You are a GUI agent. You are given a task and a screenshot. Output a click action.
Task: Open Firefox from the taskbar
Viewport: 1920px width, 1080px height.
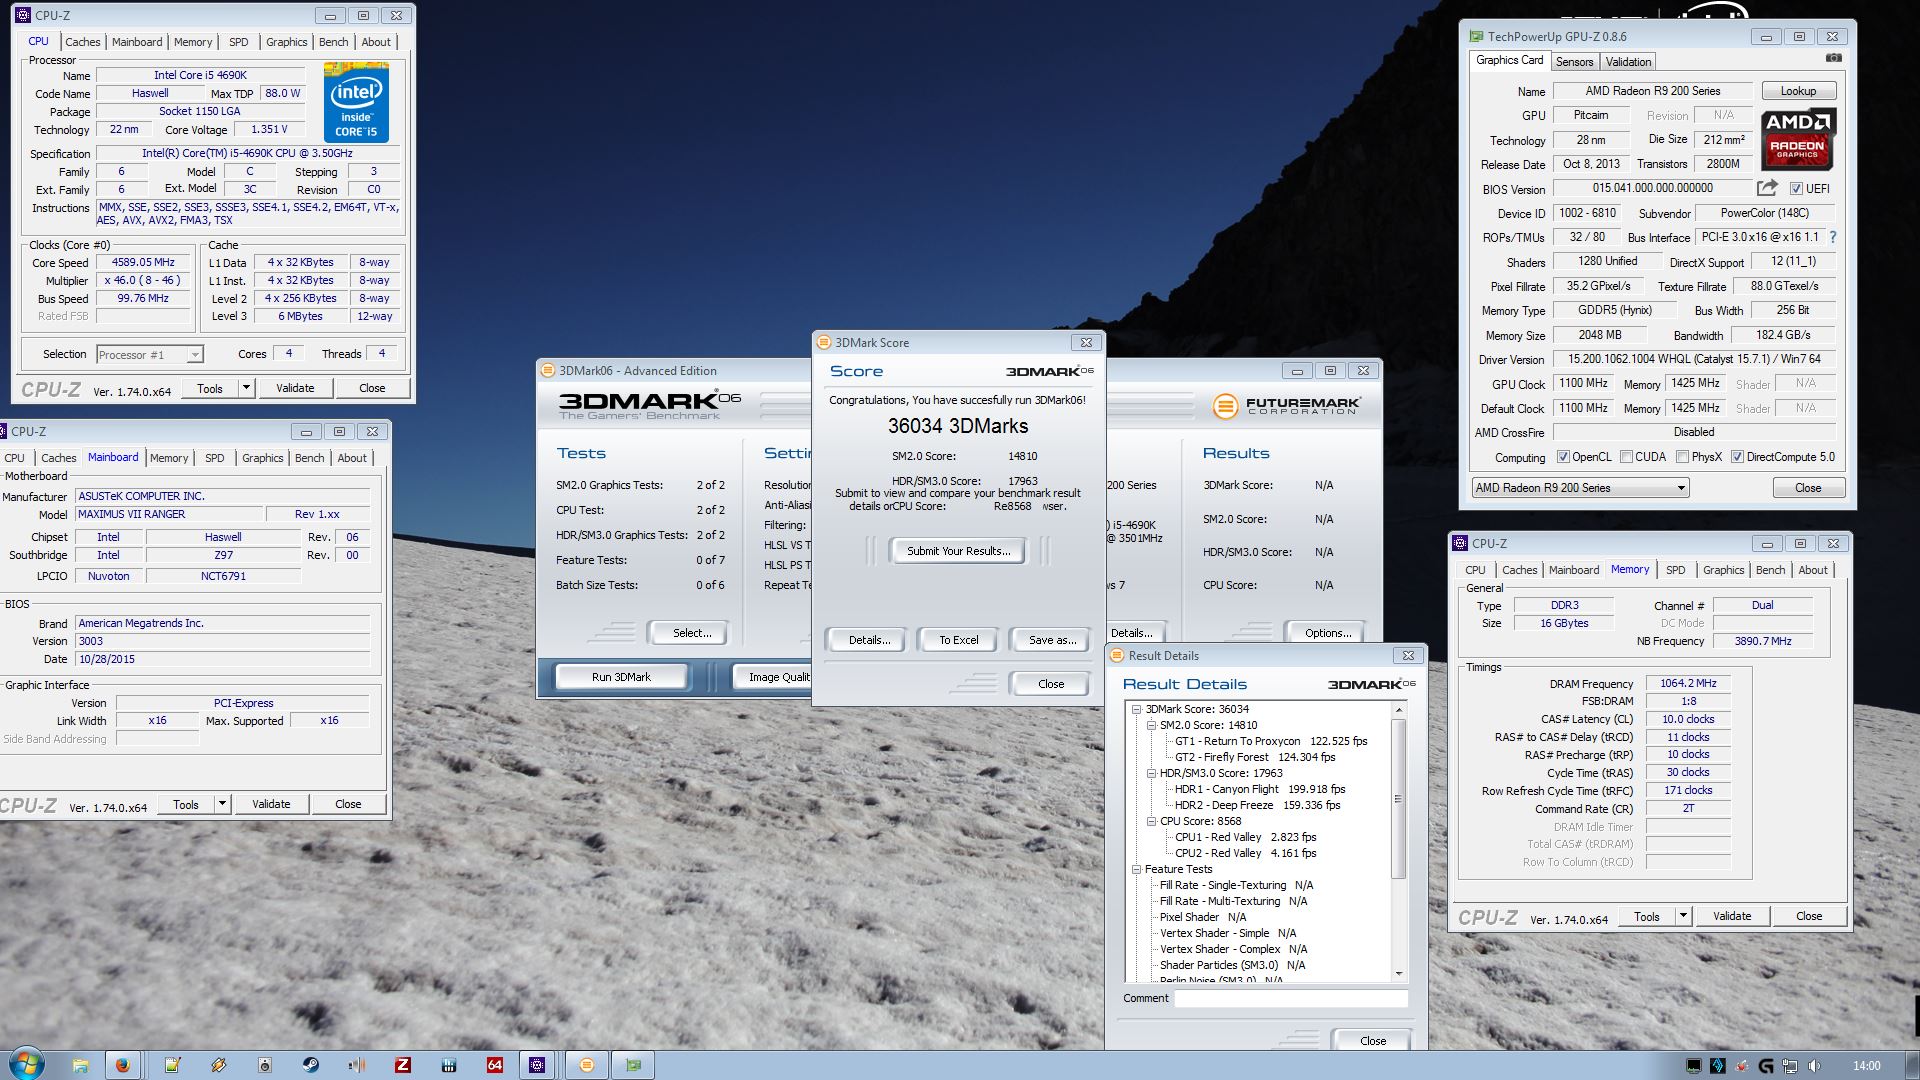pyautogui.click(x=123, y=1065)
